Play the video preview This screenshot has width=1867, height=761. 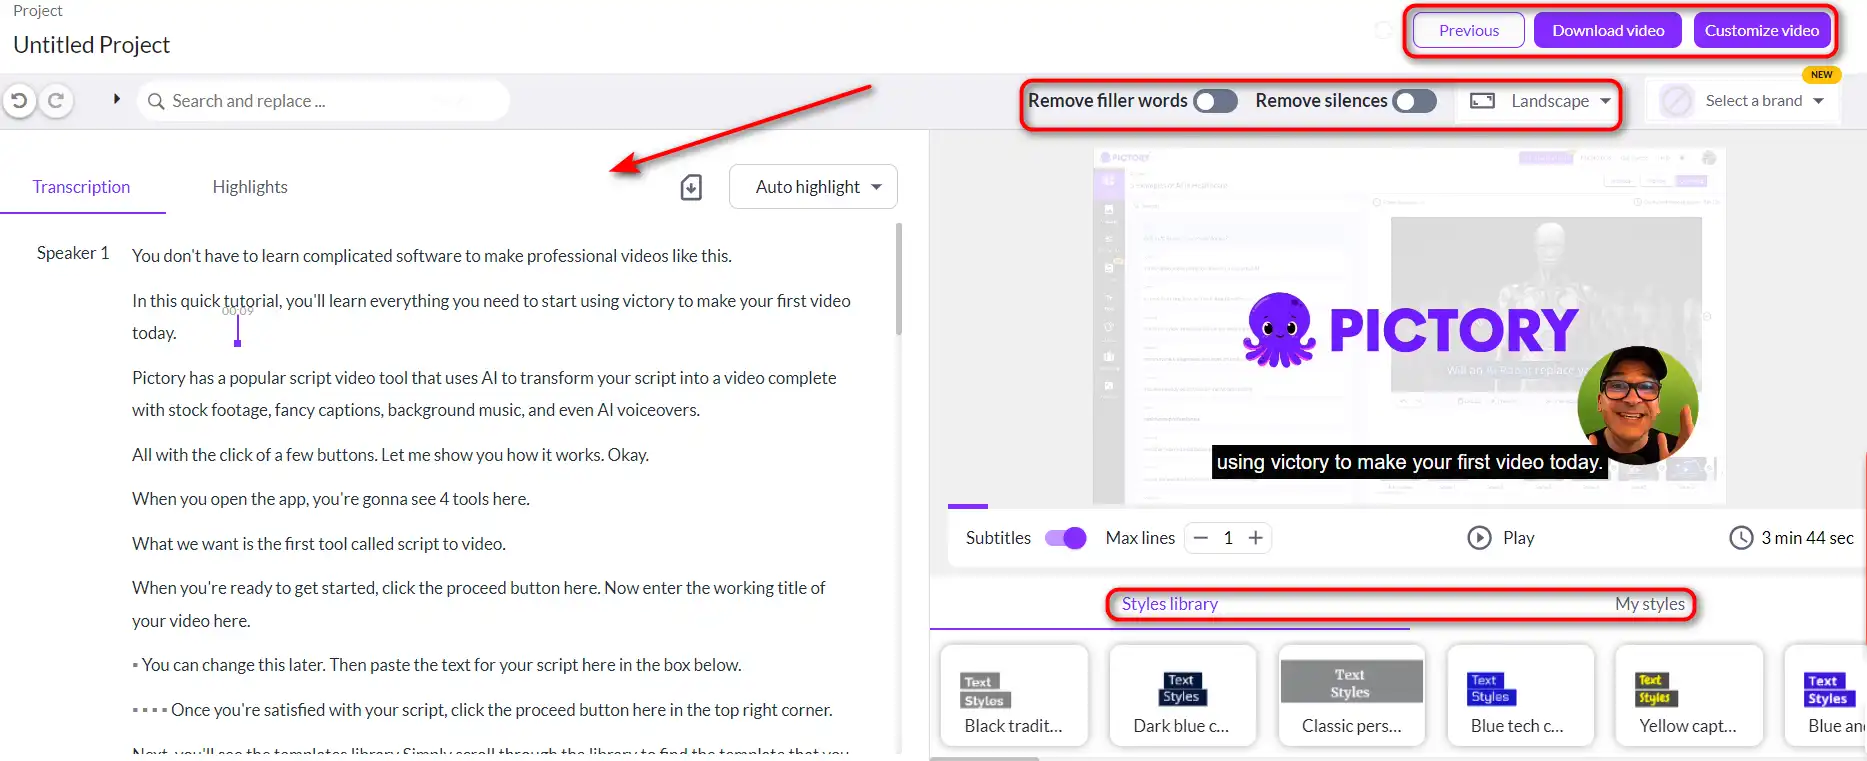pyautogui.click(x=1501, y=538)
